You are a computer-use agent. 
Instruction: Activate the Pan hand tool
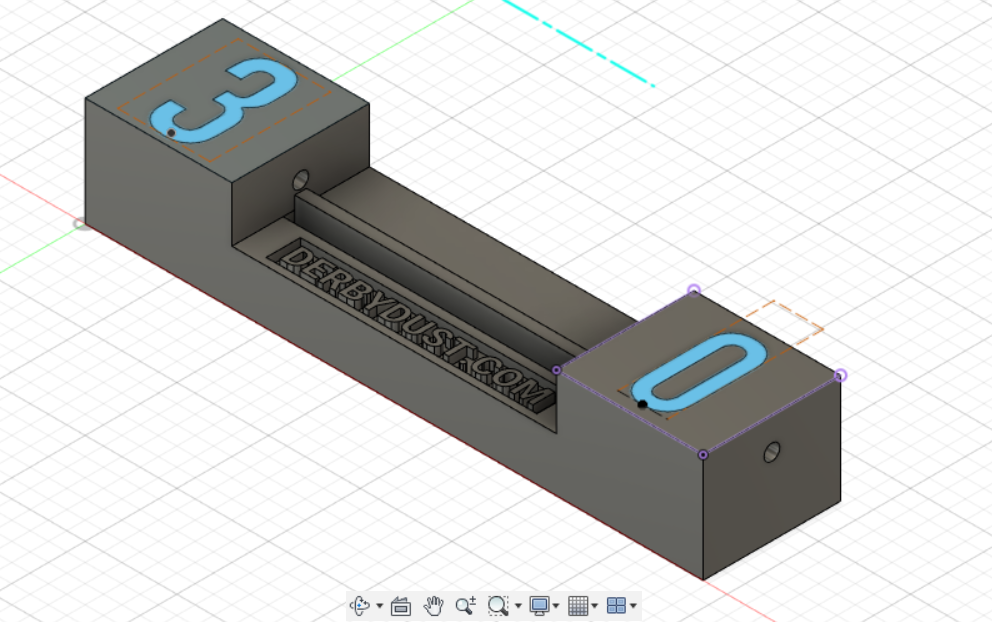[433, 605]
